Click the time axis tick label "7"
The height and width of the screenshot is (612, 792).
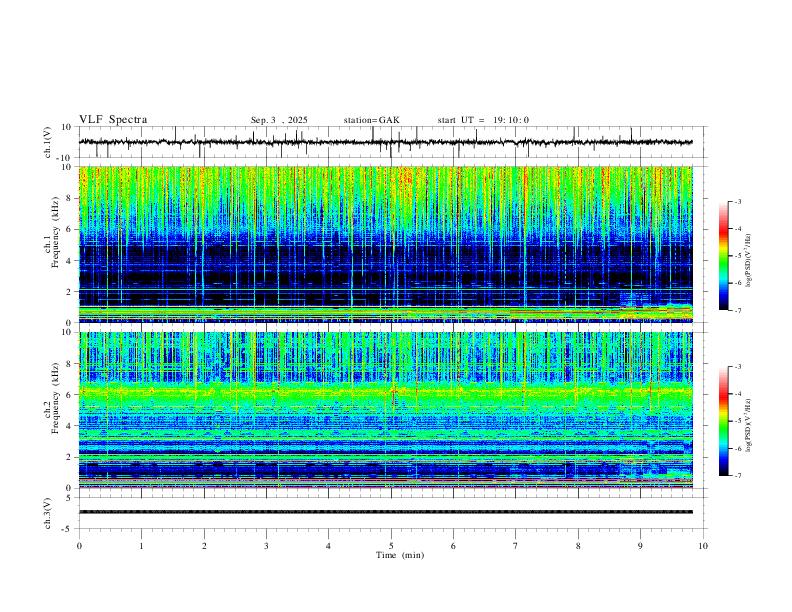(x=516, y=546)
